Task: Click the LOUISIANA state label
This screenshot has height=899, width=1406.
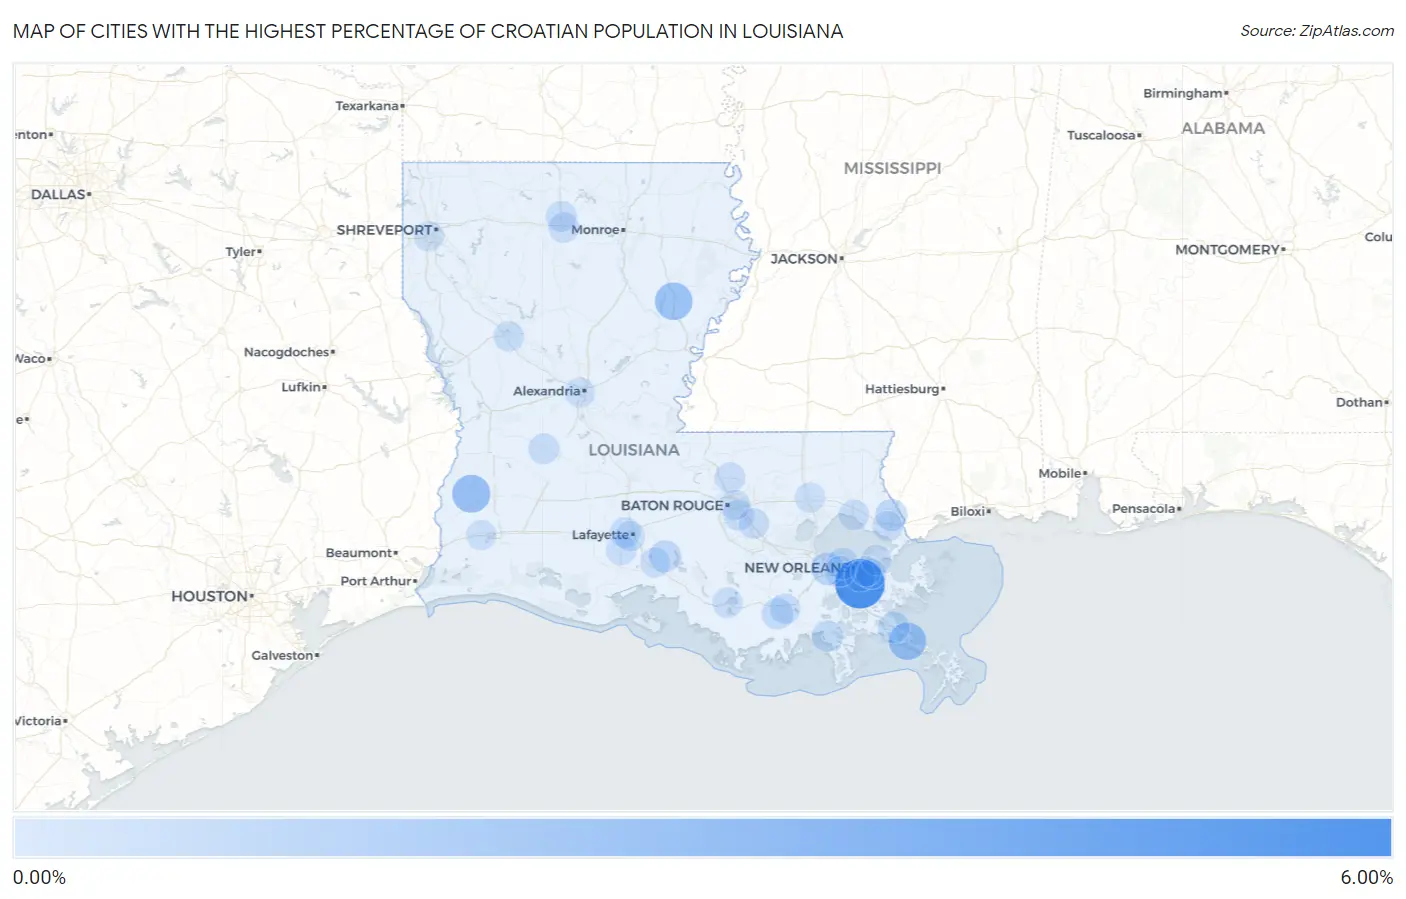Action: click(x=634, y=450)
